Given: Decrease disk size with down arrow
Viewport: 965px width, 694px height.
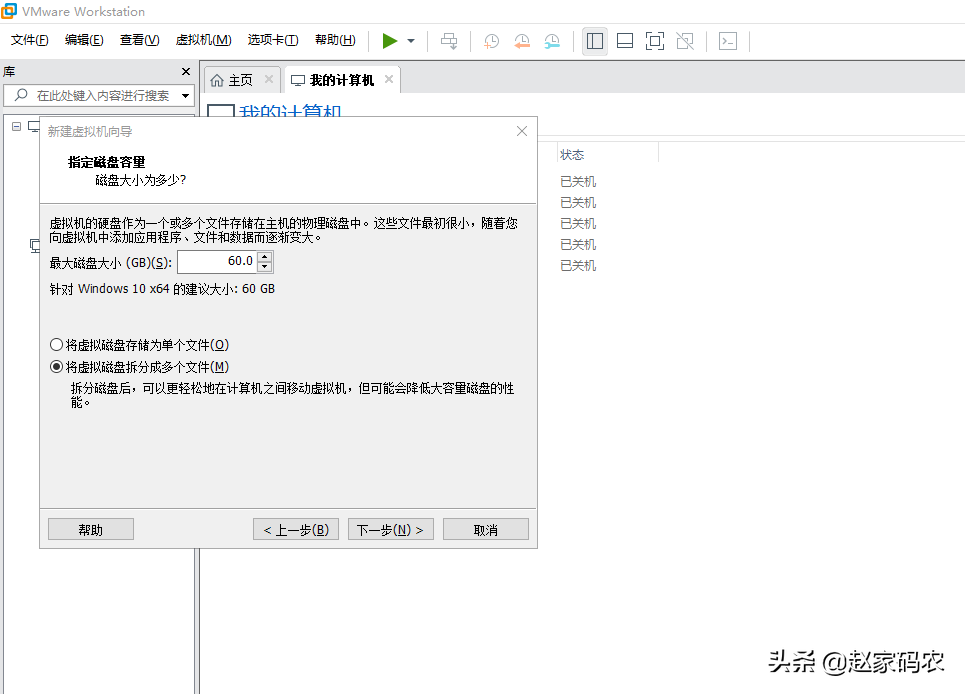Looking at the screenshot, I should click(x=265, y=266).
